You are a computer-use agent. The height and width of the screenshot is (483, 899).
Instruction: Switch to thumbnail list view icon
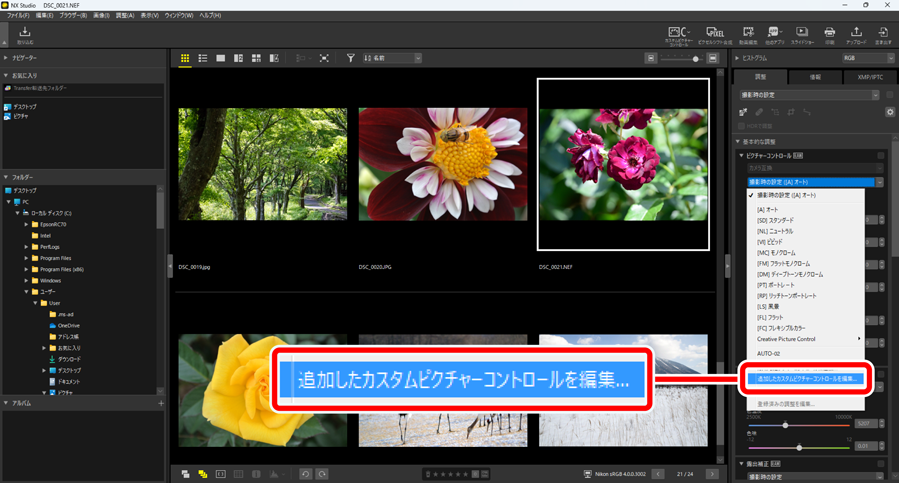coord(202,59)
